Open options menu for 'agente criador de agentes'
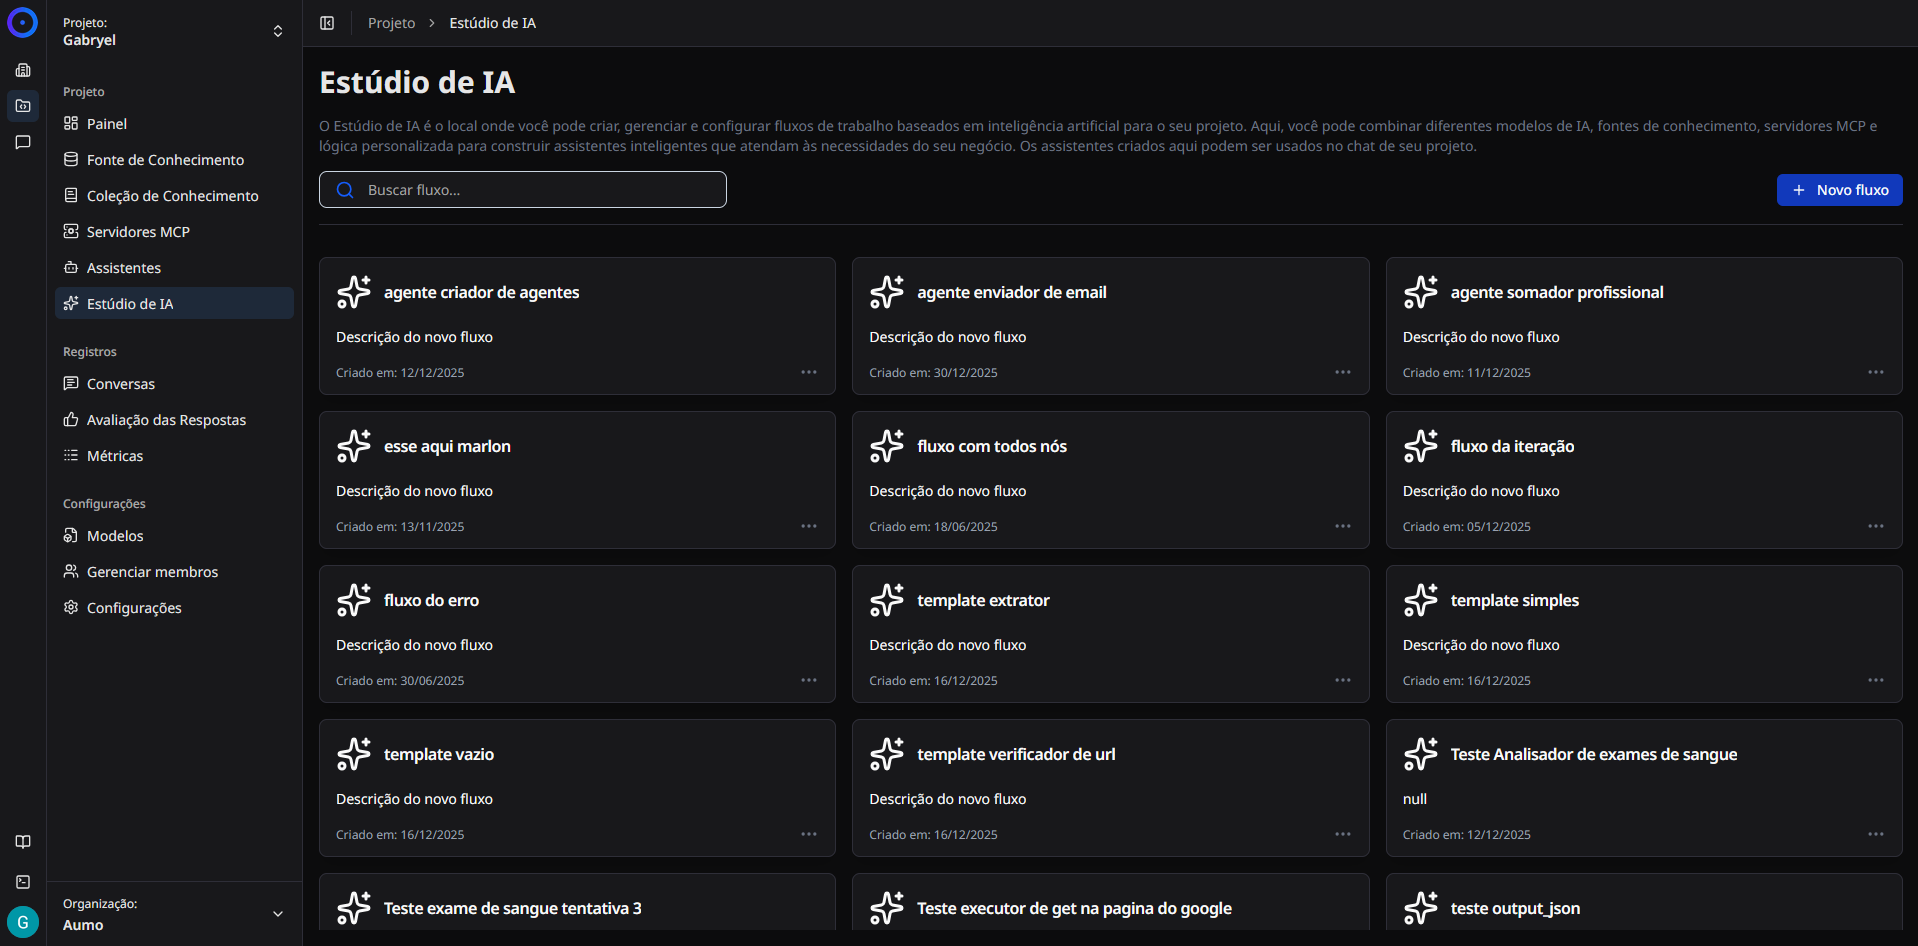The image size is (1918, 946). 808,371
